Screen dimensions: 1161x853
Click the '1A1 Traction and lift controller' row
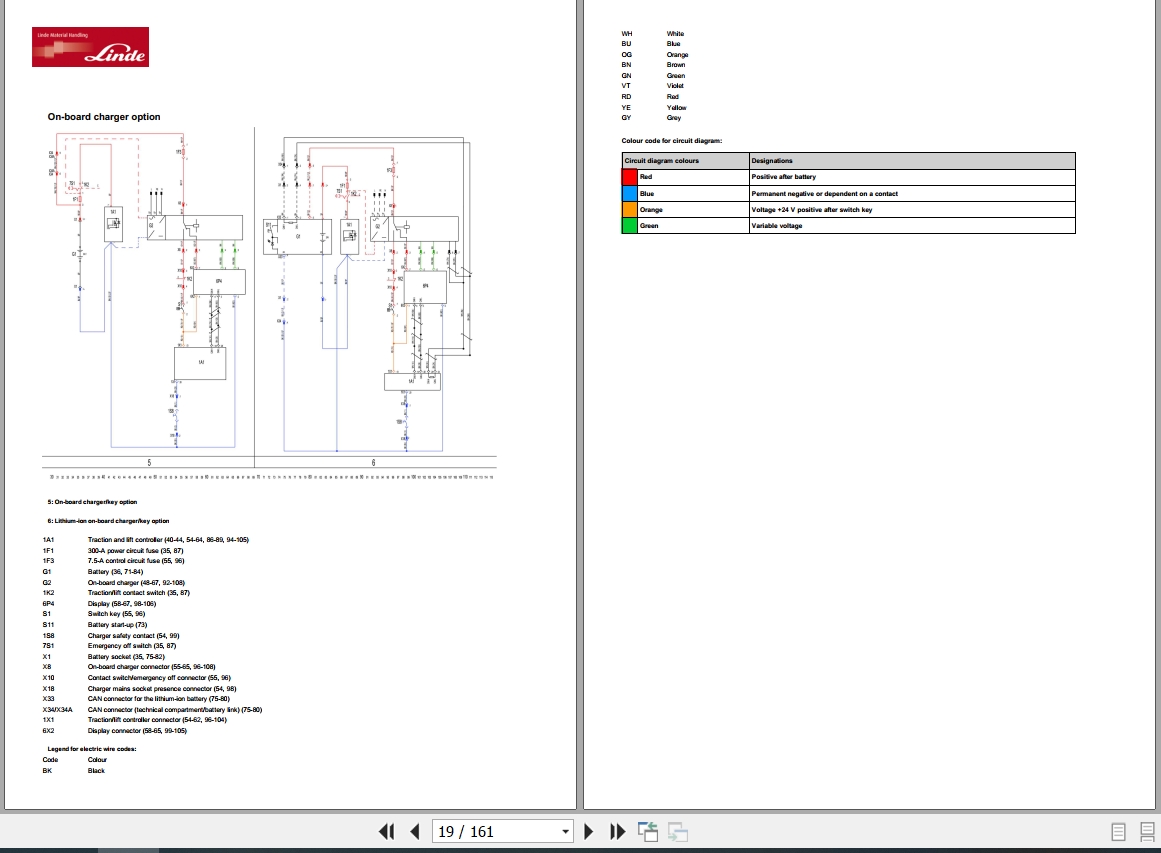(146, 540)
